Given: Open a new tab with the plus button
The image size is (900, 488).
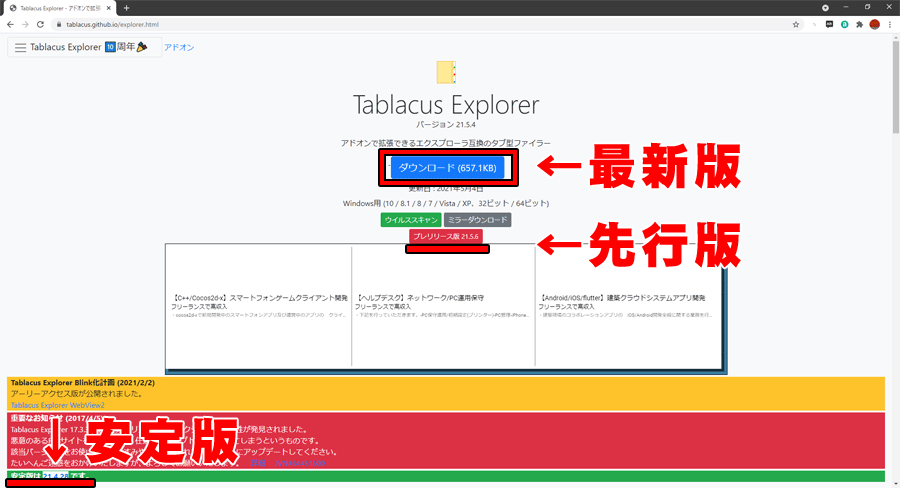Looking at the screenshot, I should tap(126, 8).
